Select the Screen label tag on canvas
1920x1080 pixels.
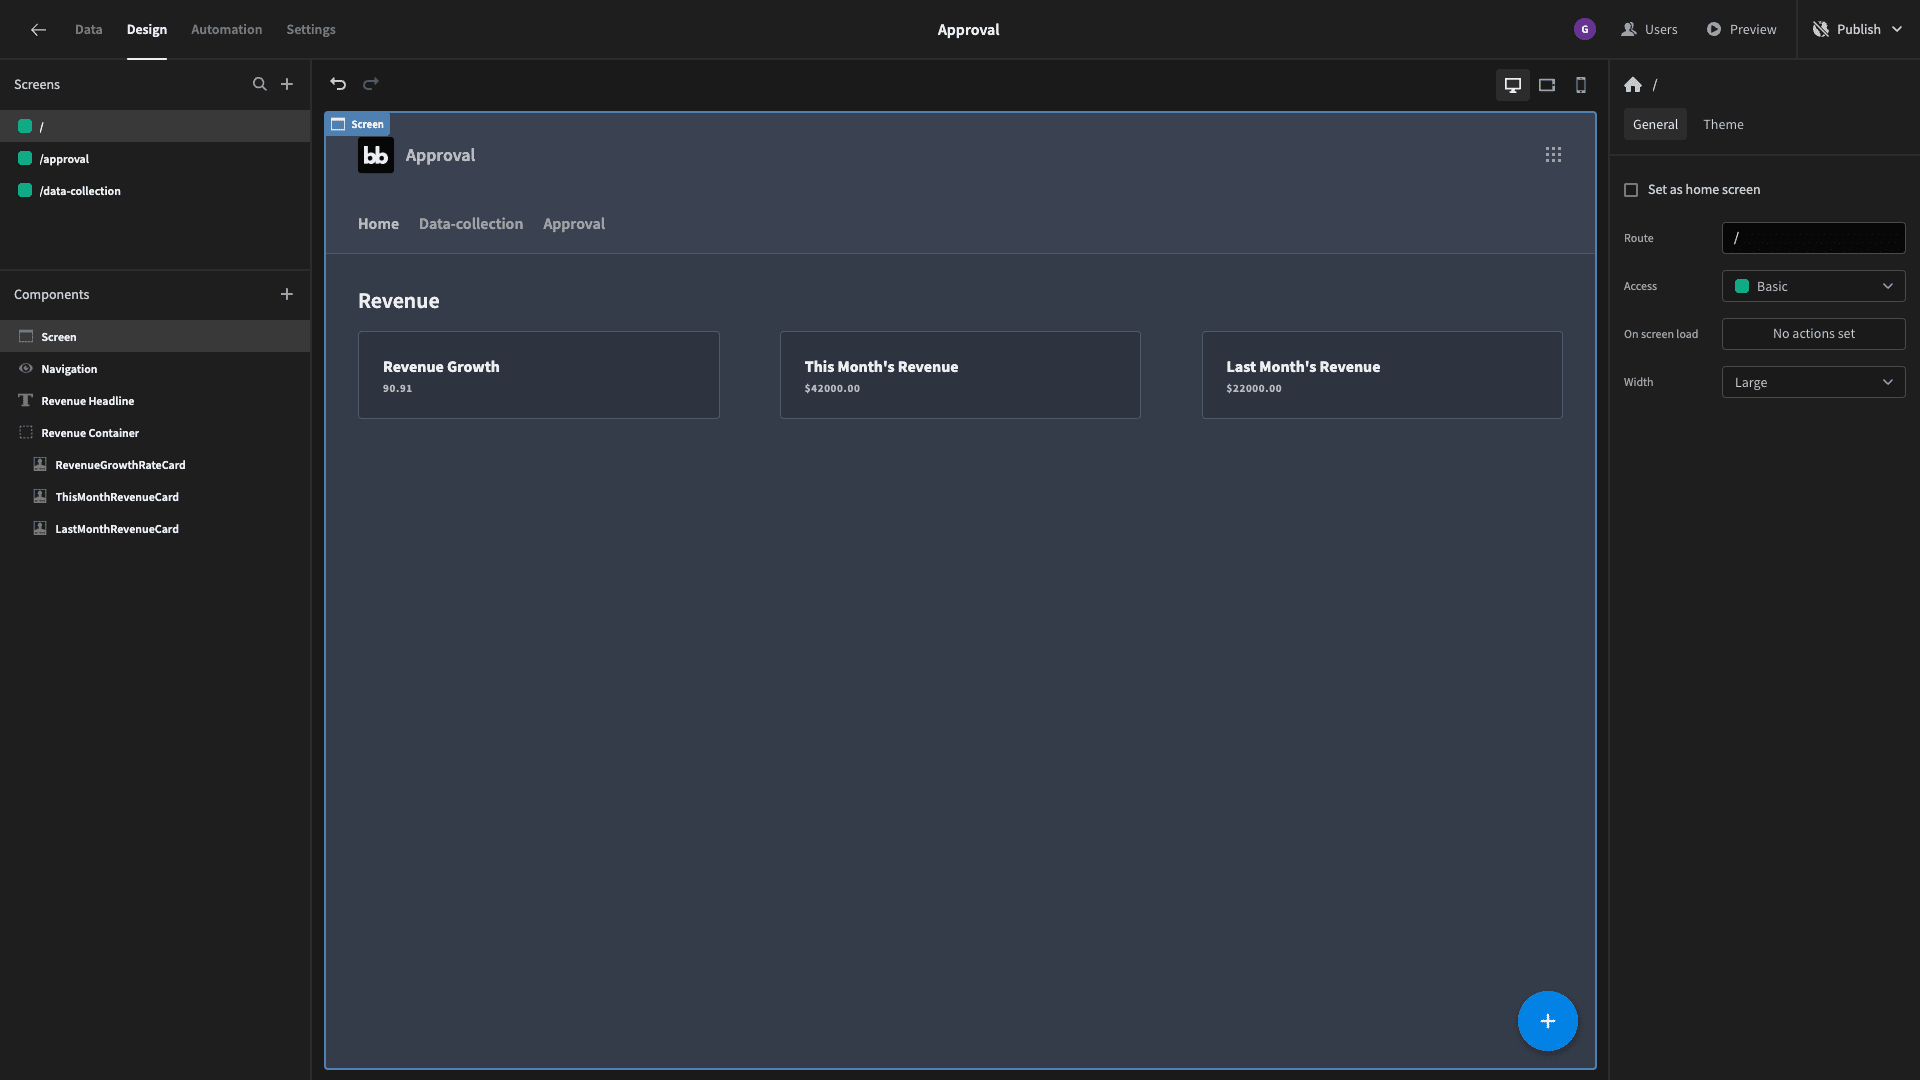358,124
